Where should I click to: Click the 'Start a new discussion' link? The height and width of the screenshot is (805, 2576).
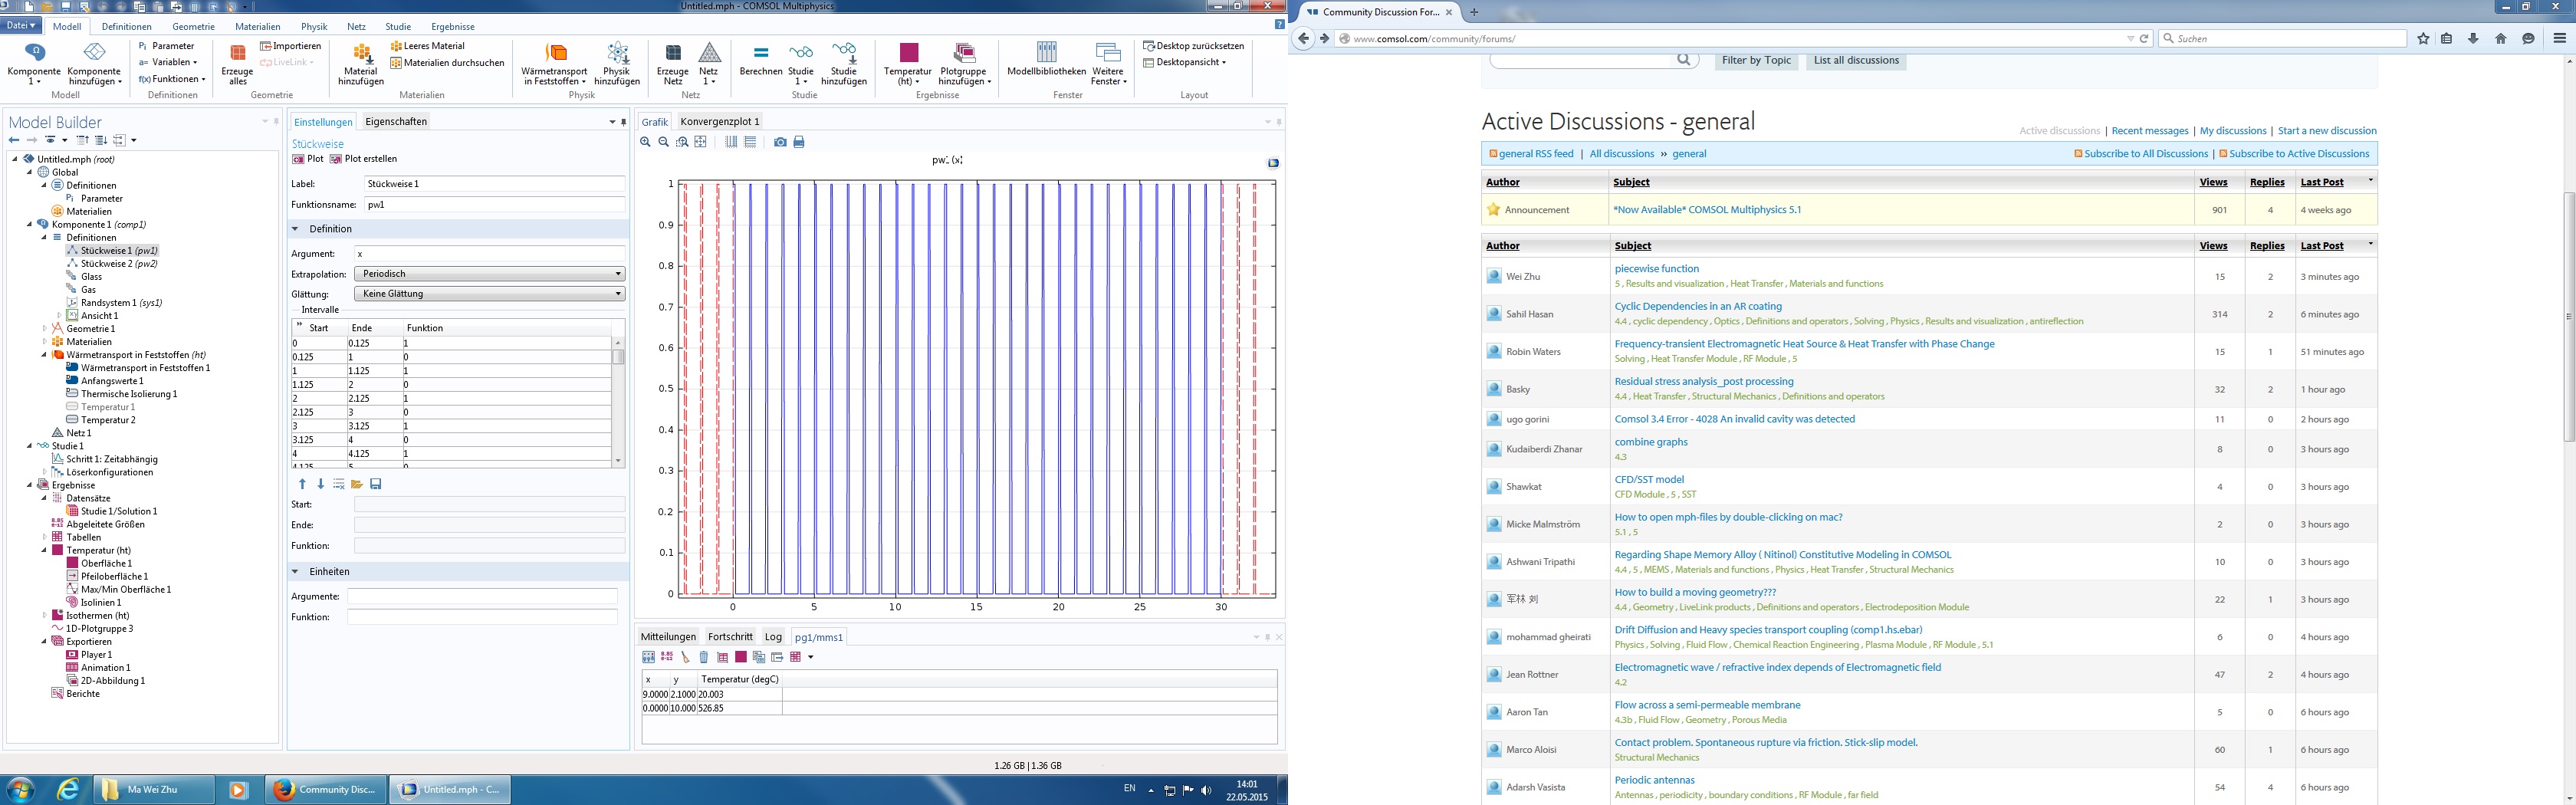coord(2326,131)
